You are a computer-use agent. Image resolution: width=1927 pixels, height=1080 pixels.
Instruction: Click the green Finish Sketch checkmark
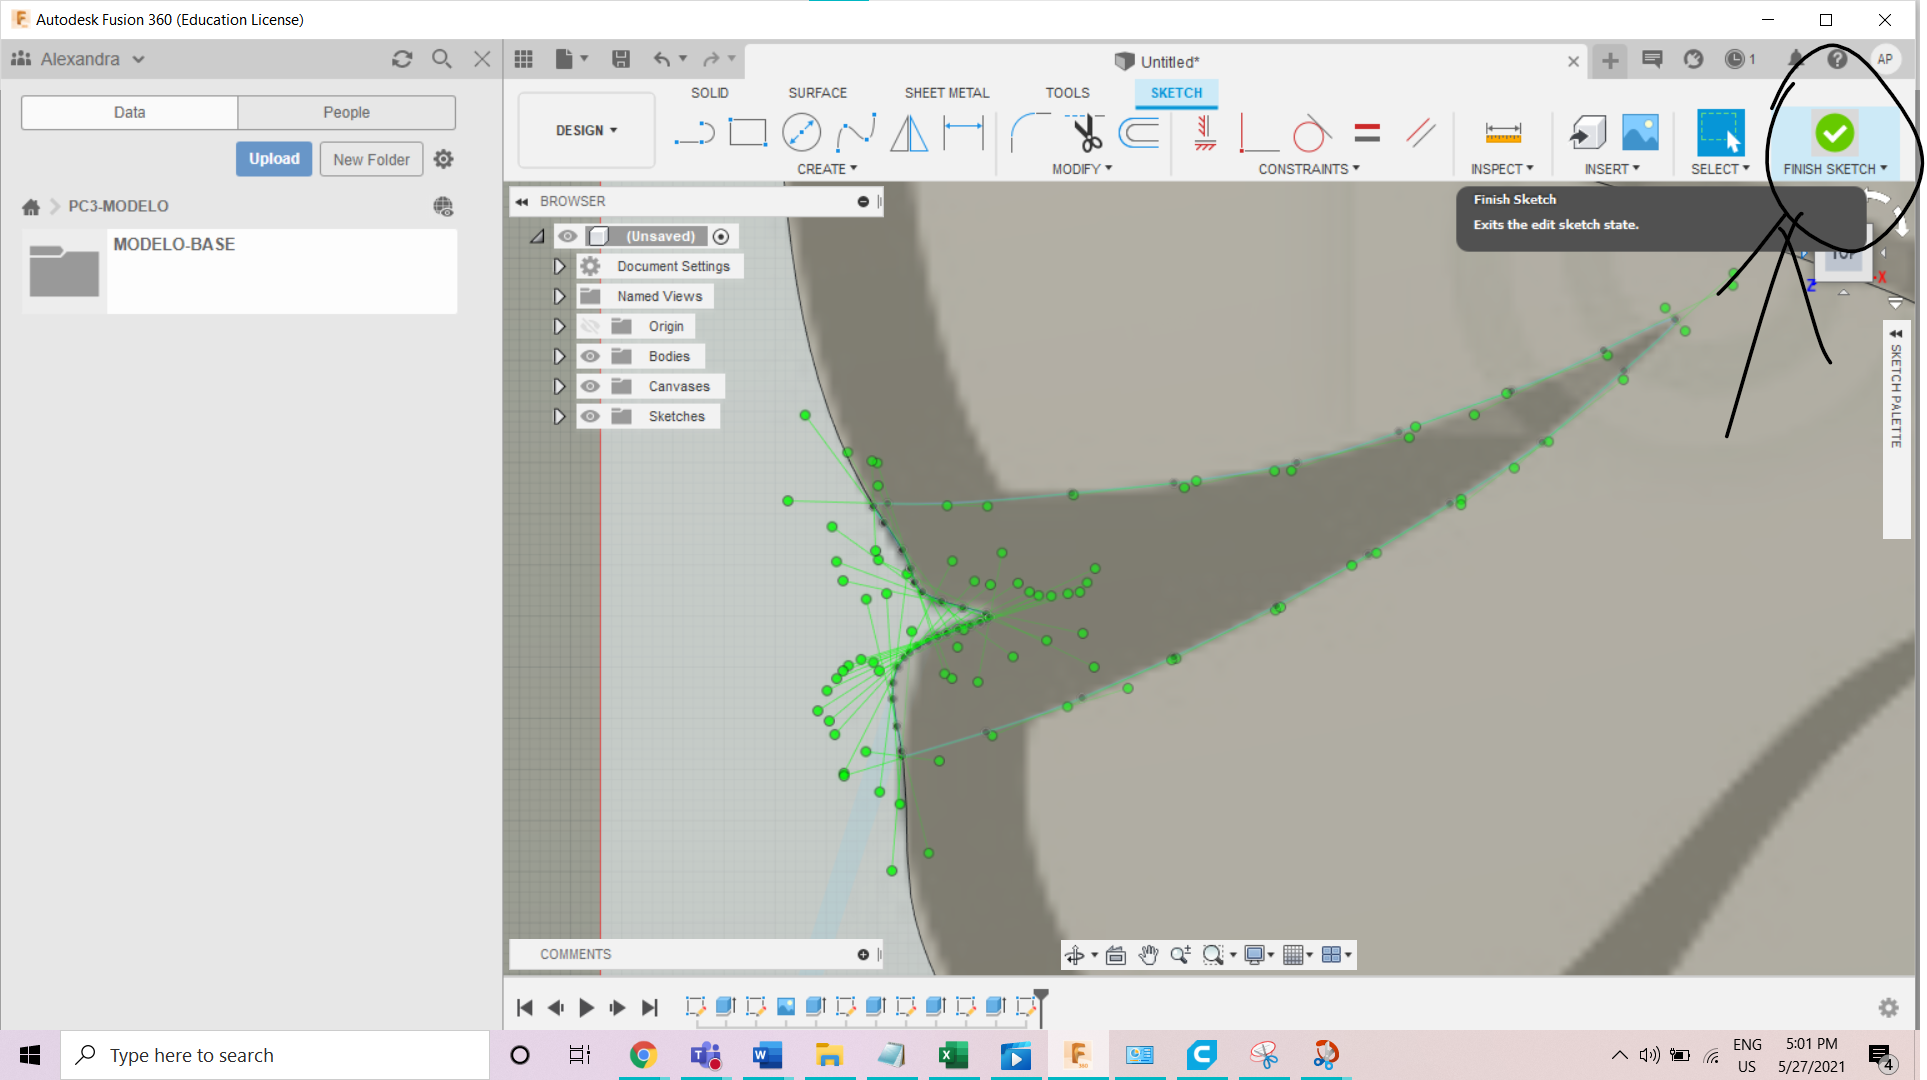pos(1834,133)
